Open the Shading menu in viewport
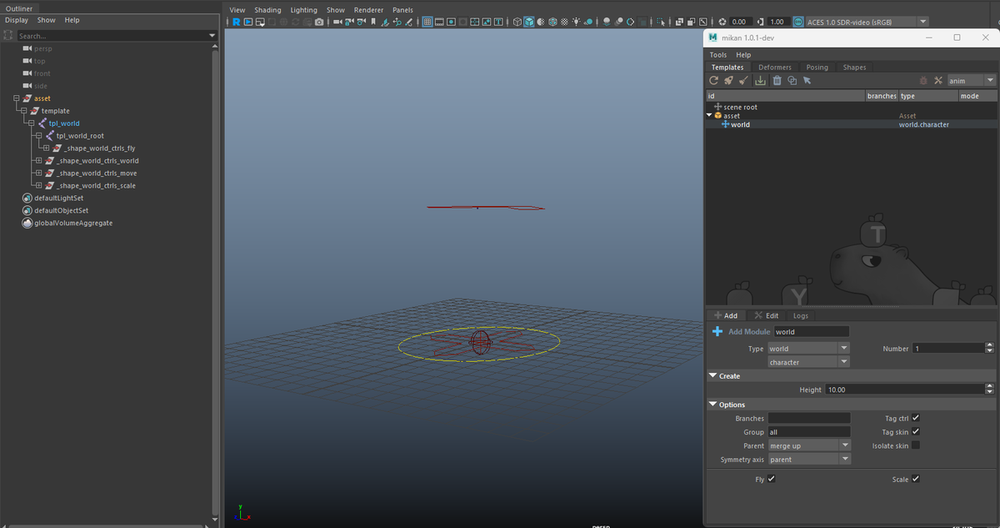This screenshot has height=528, width=1000. (267, 9)
